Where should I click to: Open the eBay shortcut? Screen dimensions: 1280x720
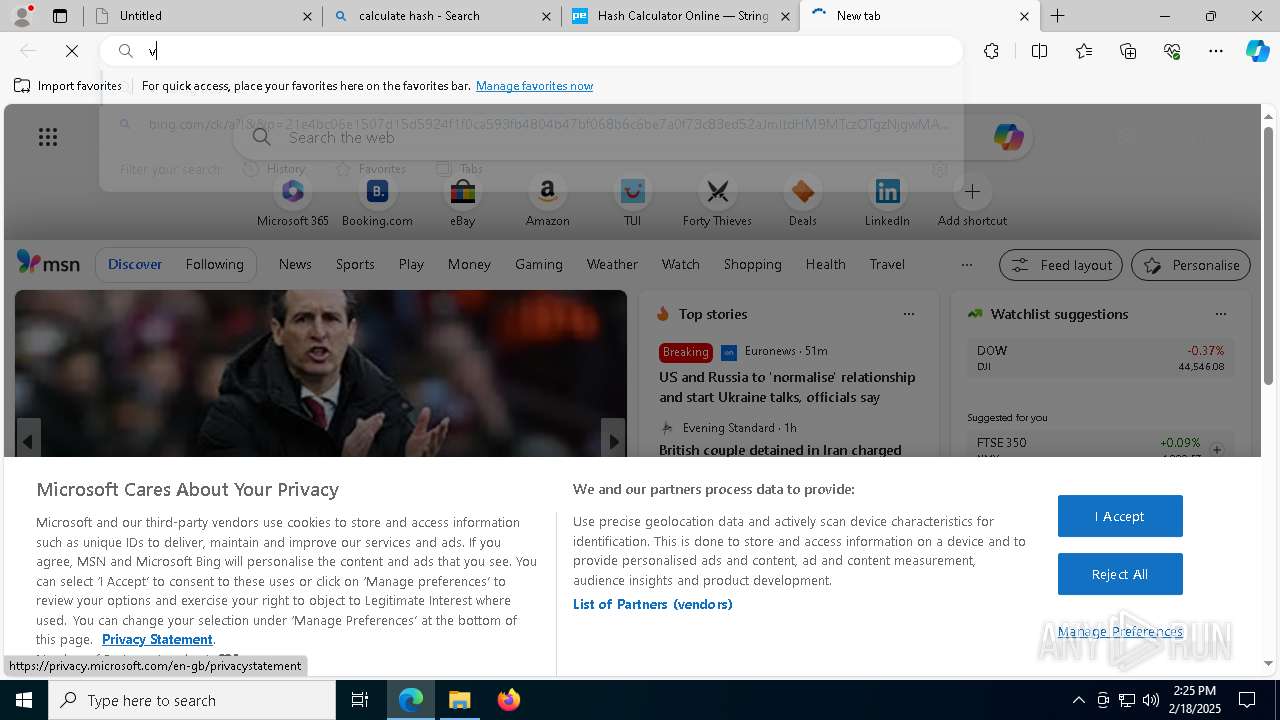pos(462,202)
